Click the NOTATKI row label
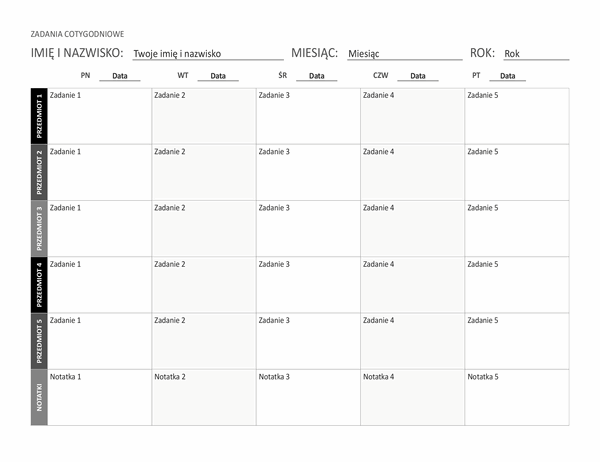This screenshot has width=600, height=462. [x=39, y=397]
